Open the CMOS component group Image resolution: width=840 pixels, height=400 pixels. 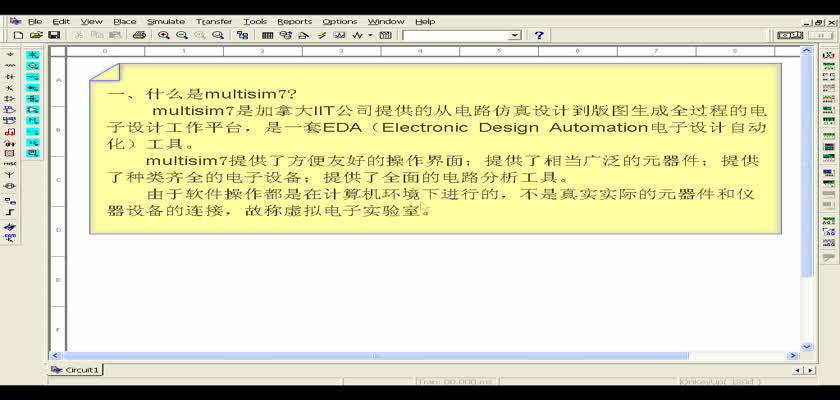pyautogui.click(x=10, y=120)
